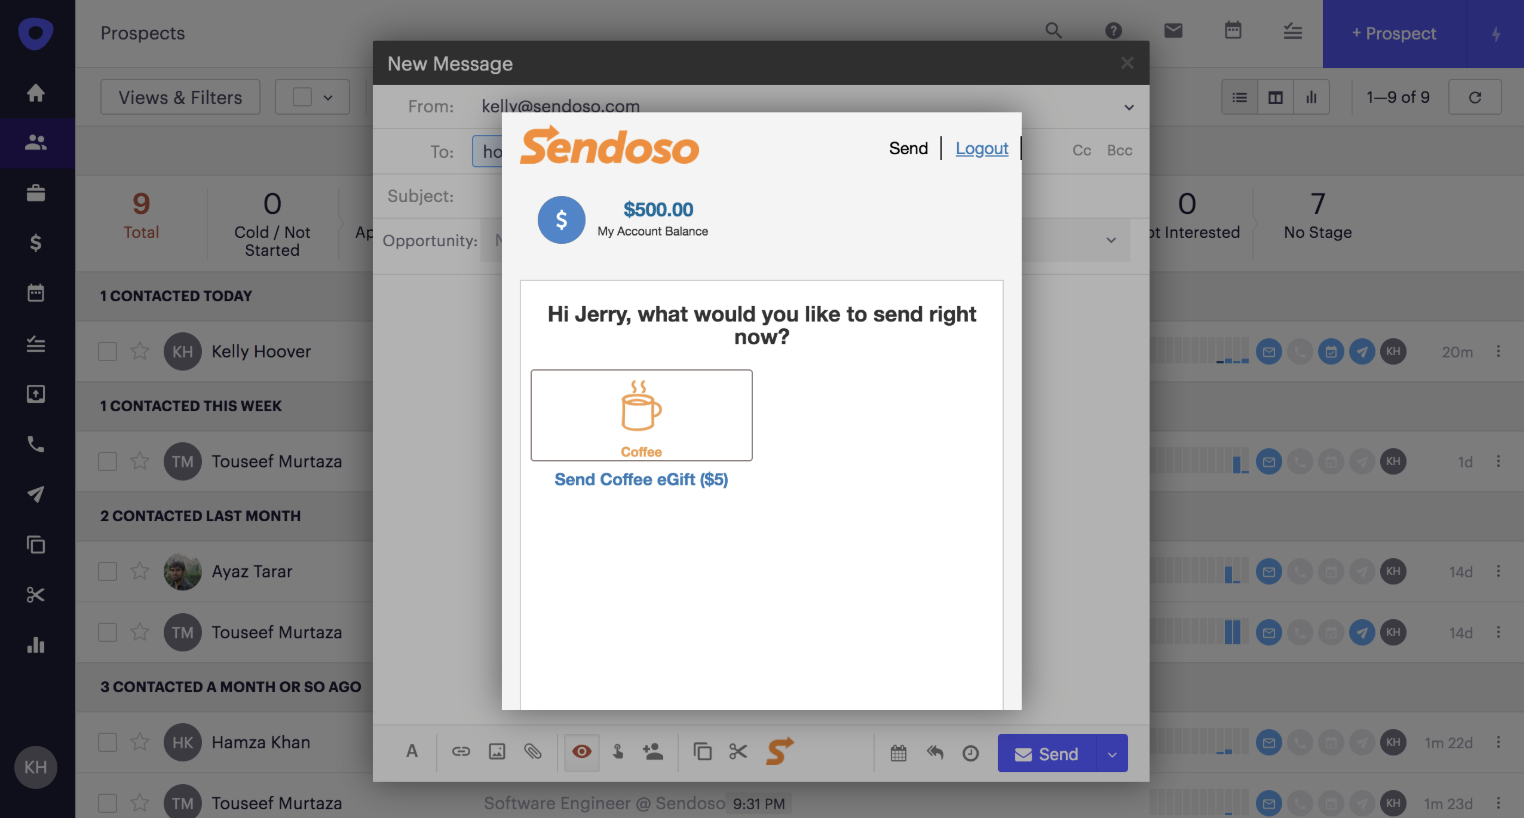Open the calendar icon in message toolbar

point(899,753)
